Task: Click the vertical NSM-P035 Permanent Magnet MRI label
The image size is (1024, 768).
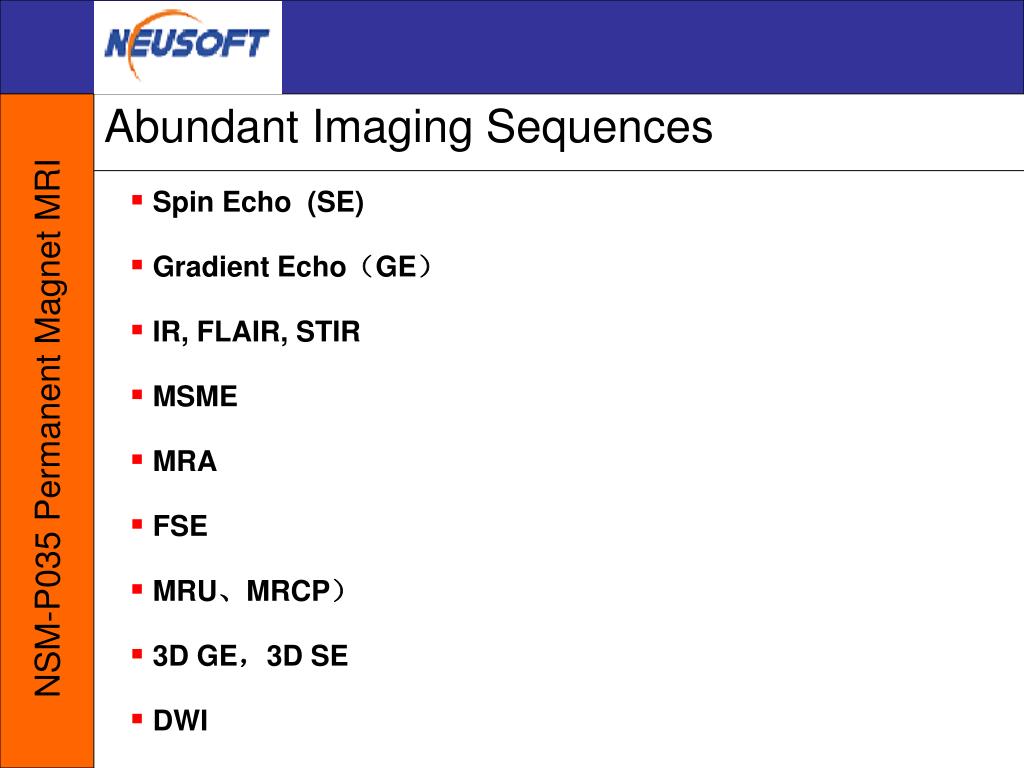Action: click(48, 428)
